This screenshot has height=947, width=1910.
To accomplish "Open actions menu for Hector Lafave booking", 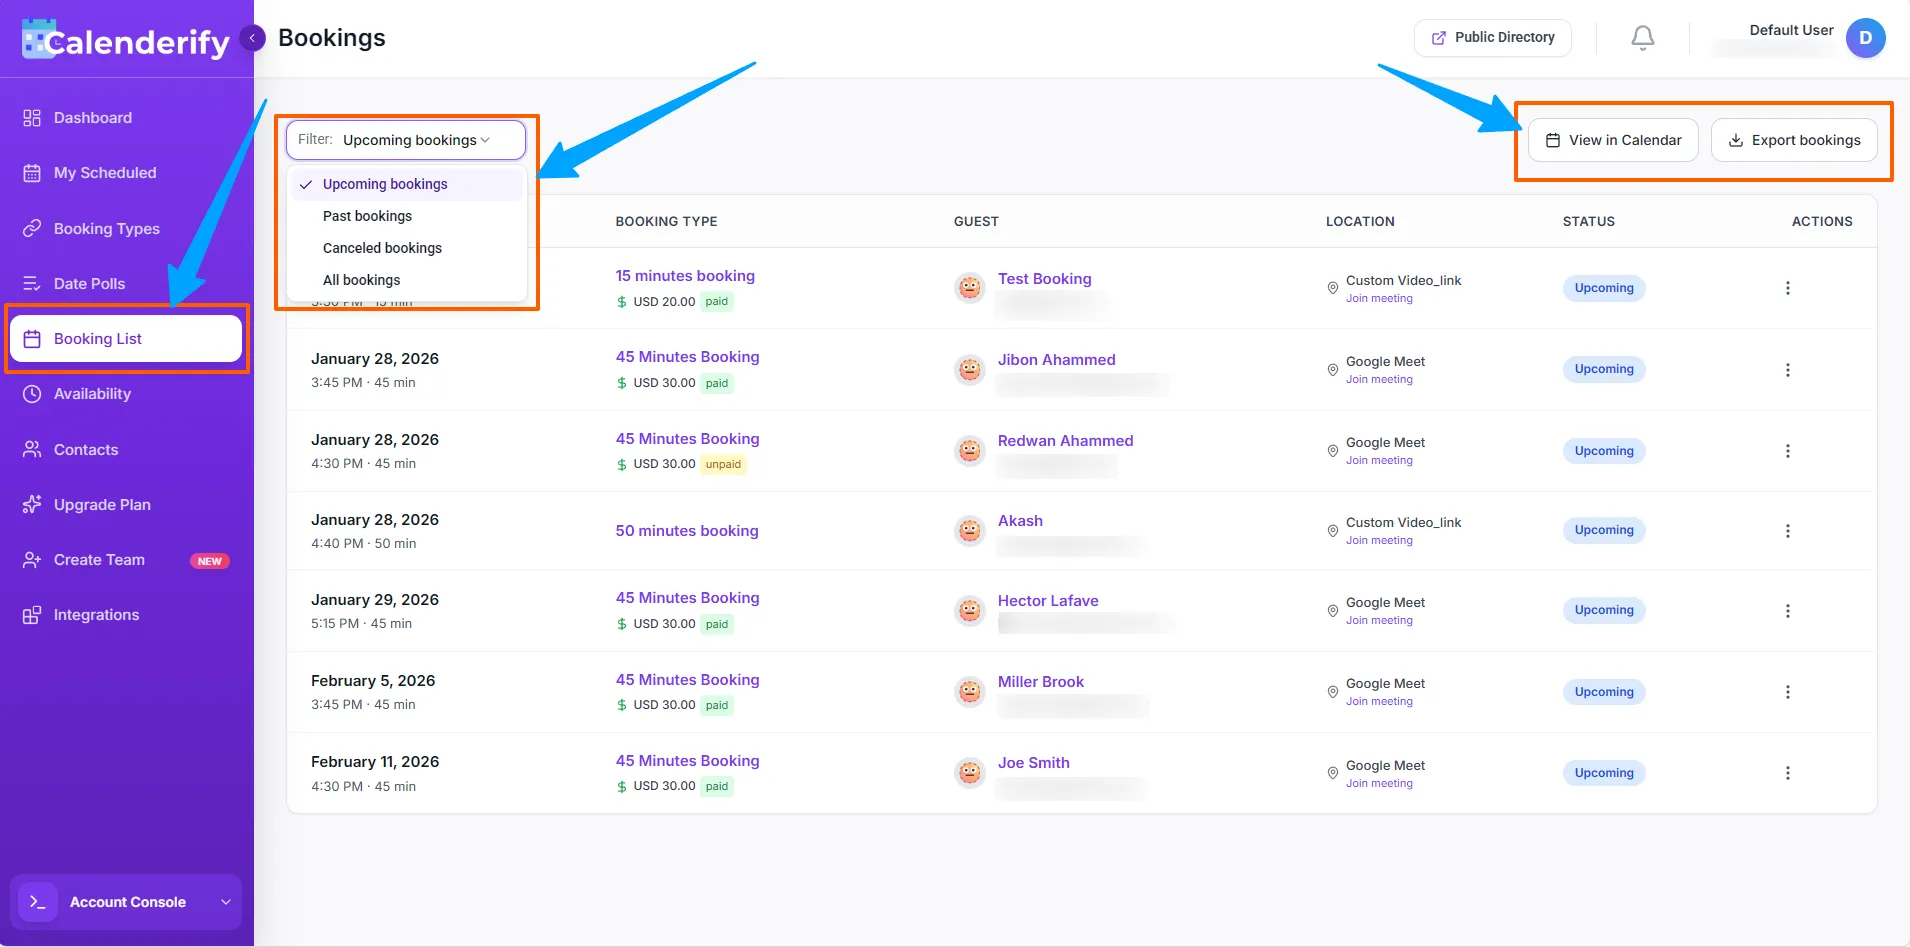I will 1787,611.
